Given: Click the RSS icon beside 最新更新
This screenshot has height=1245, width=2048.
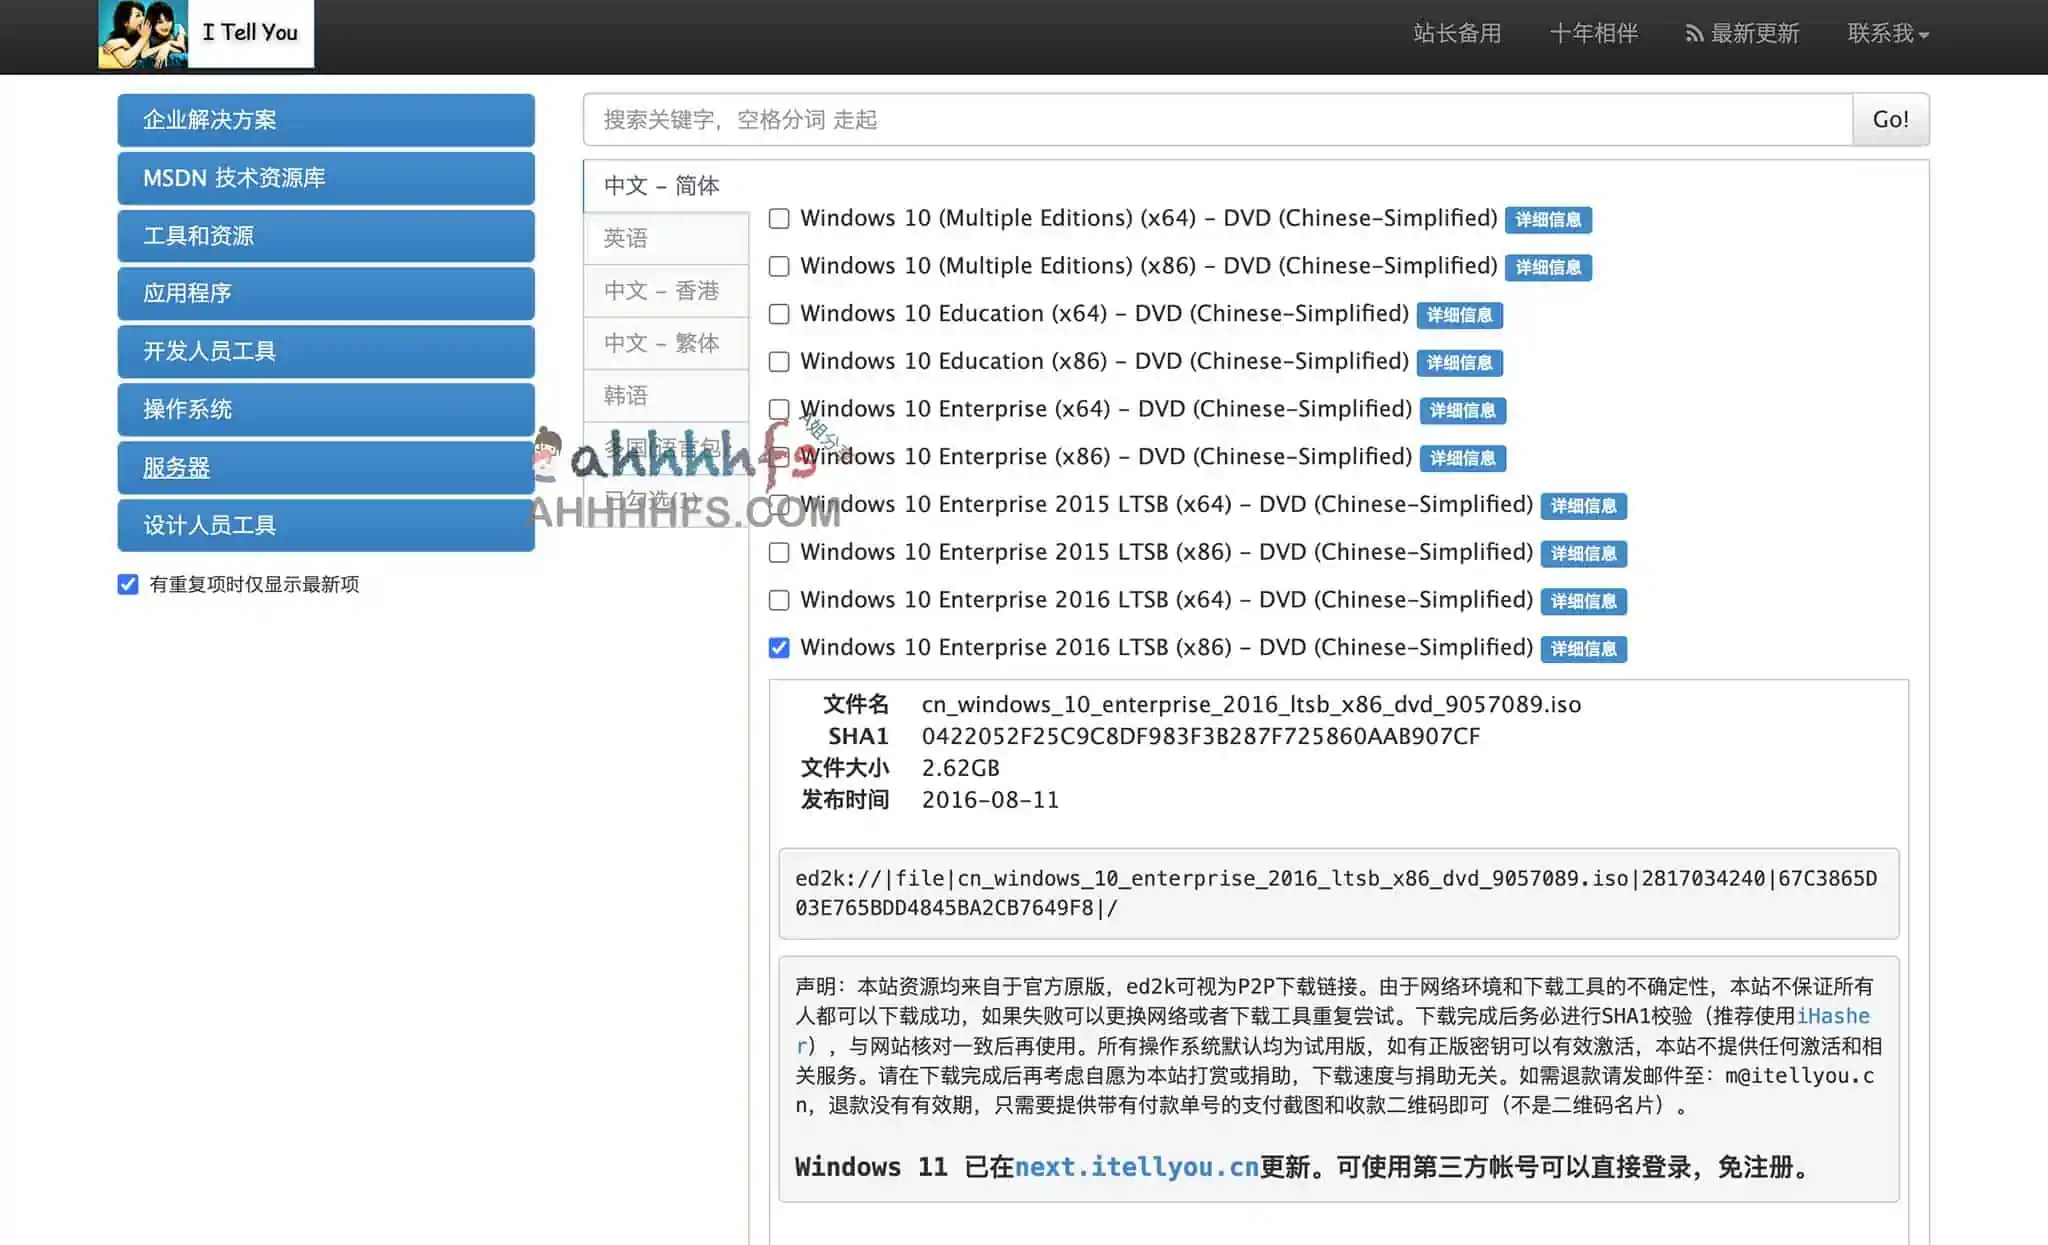Looking at the screenshot, I should coord(1694,33).
